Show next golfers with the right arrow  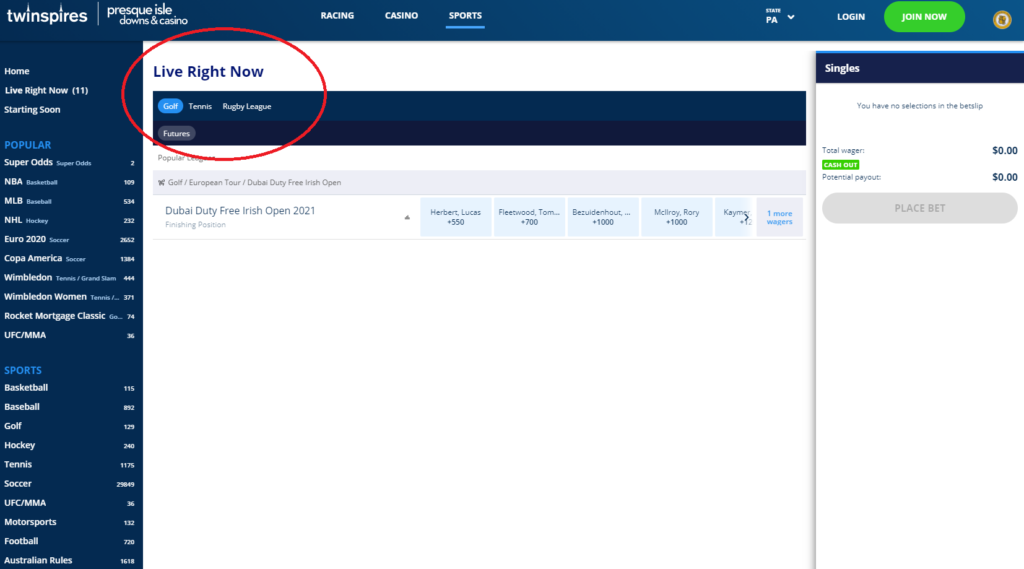746,217
